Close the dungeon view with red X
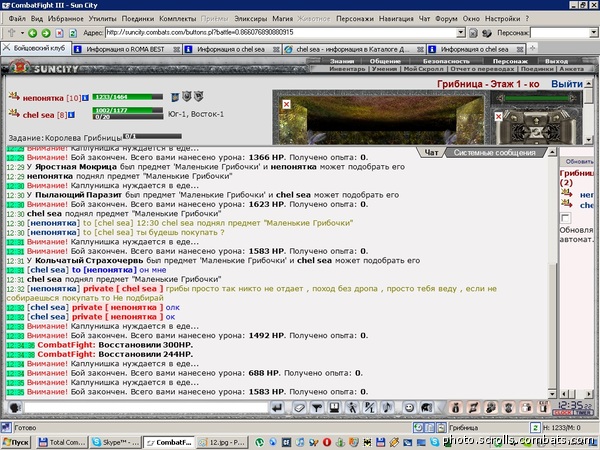600x450 pixels. click(x=286, y=104)
